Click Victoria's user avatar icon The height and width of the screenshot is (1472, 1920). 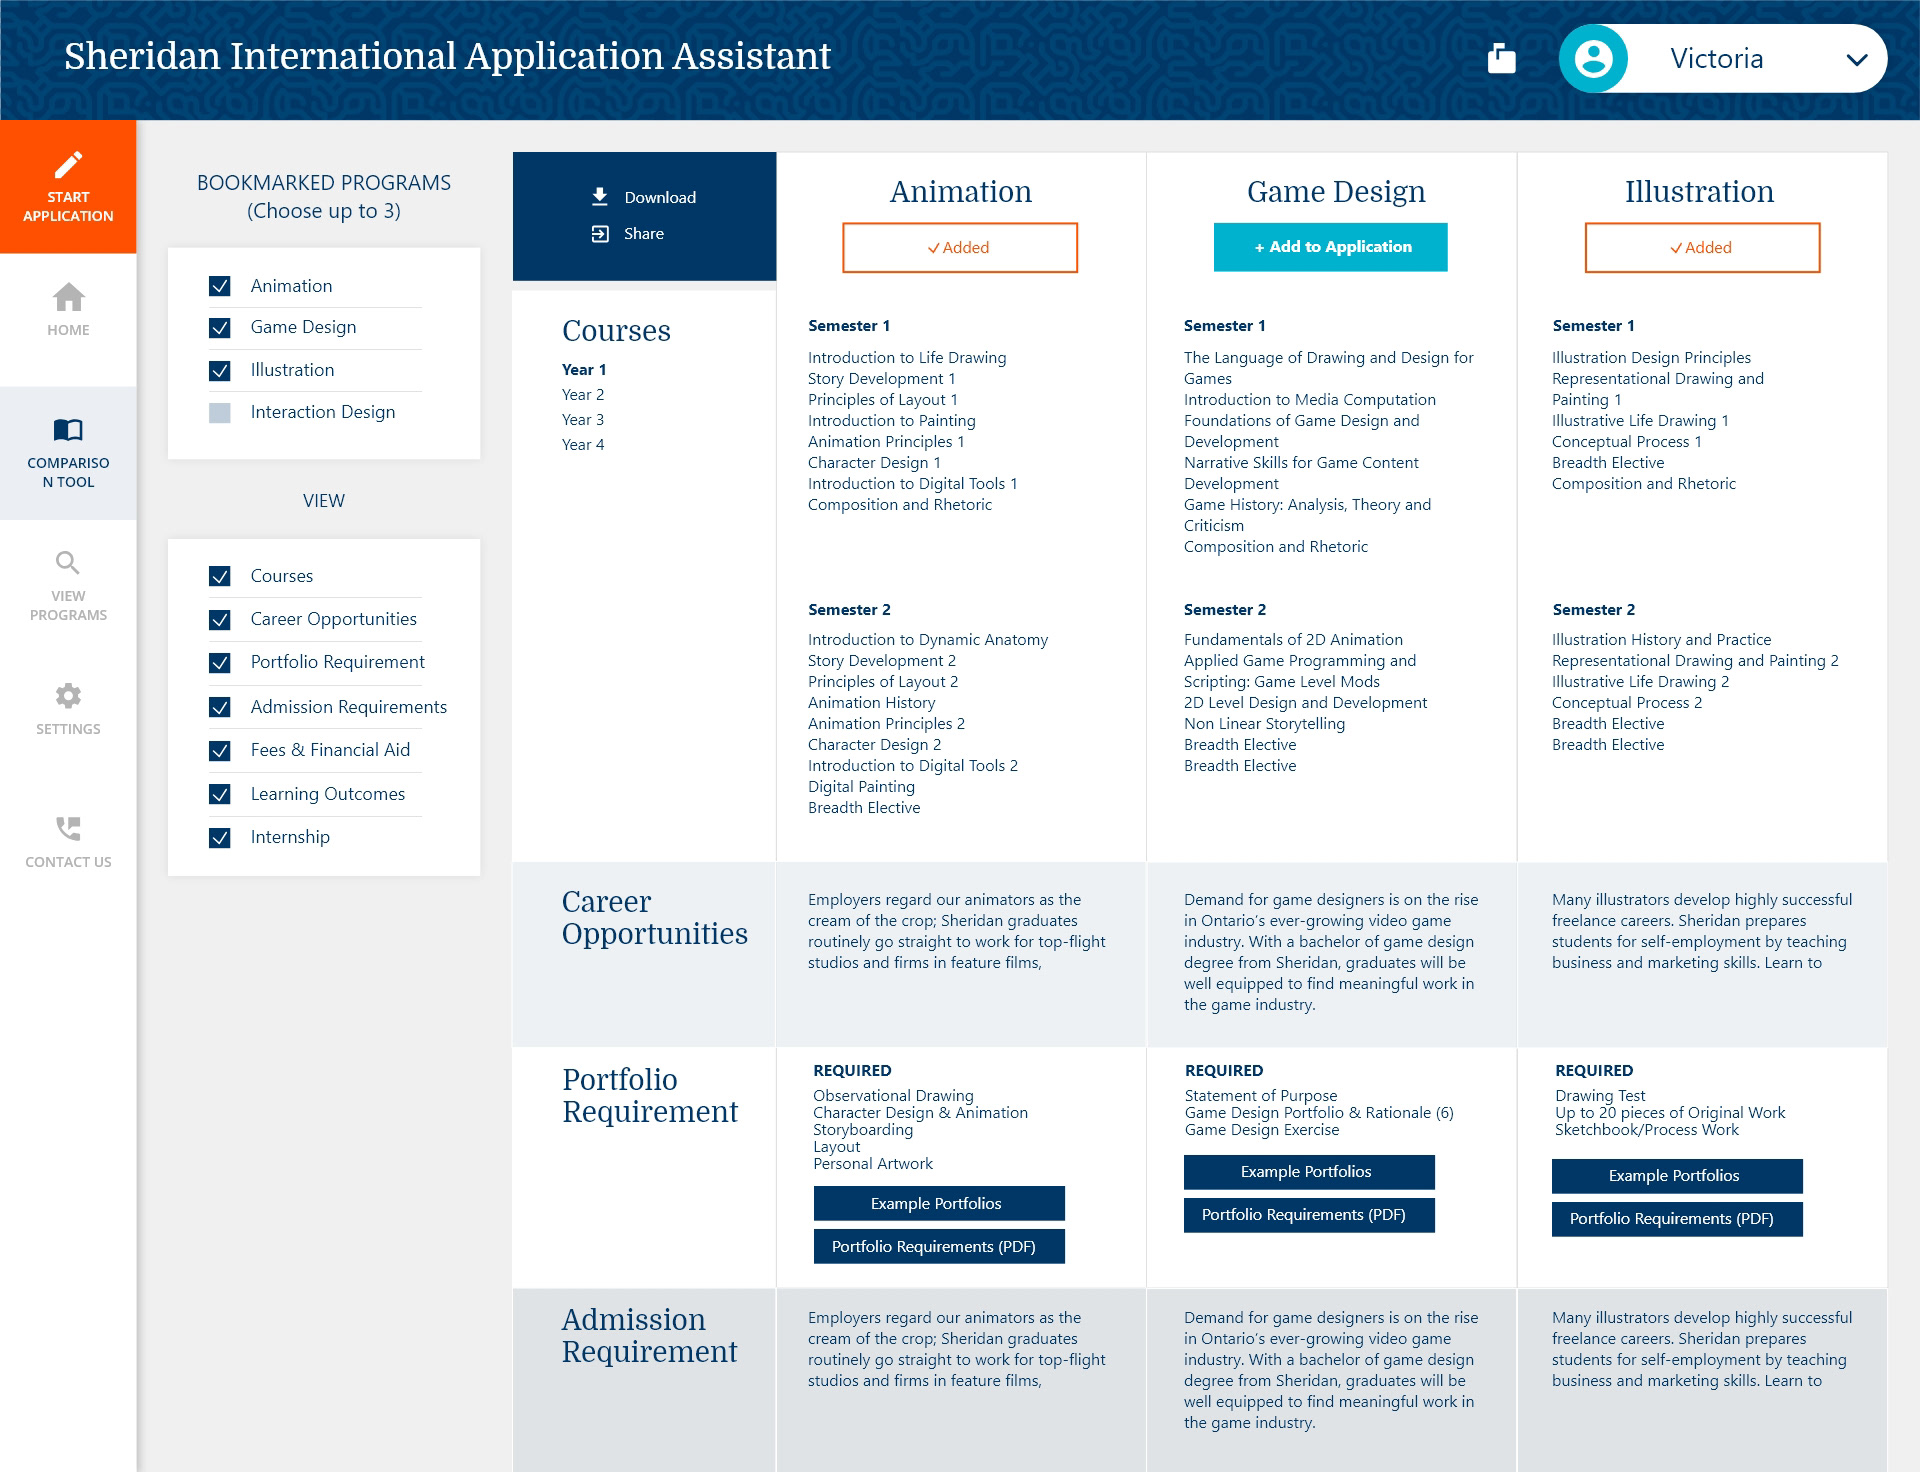(1593, 58)
